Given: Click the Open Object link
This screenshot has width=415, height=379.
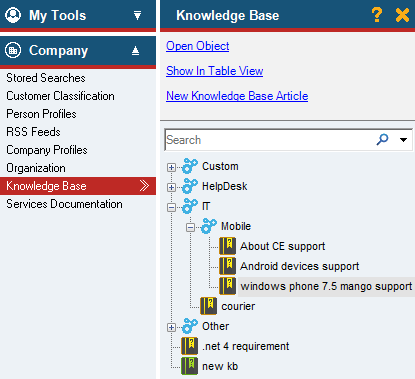Looking at the screenshot, I should (198, 46).
